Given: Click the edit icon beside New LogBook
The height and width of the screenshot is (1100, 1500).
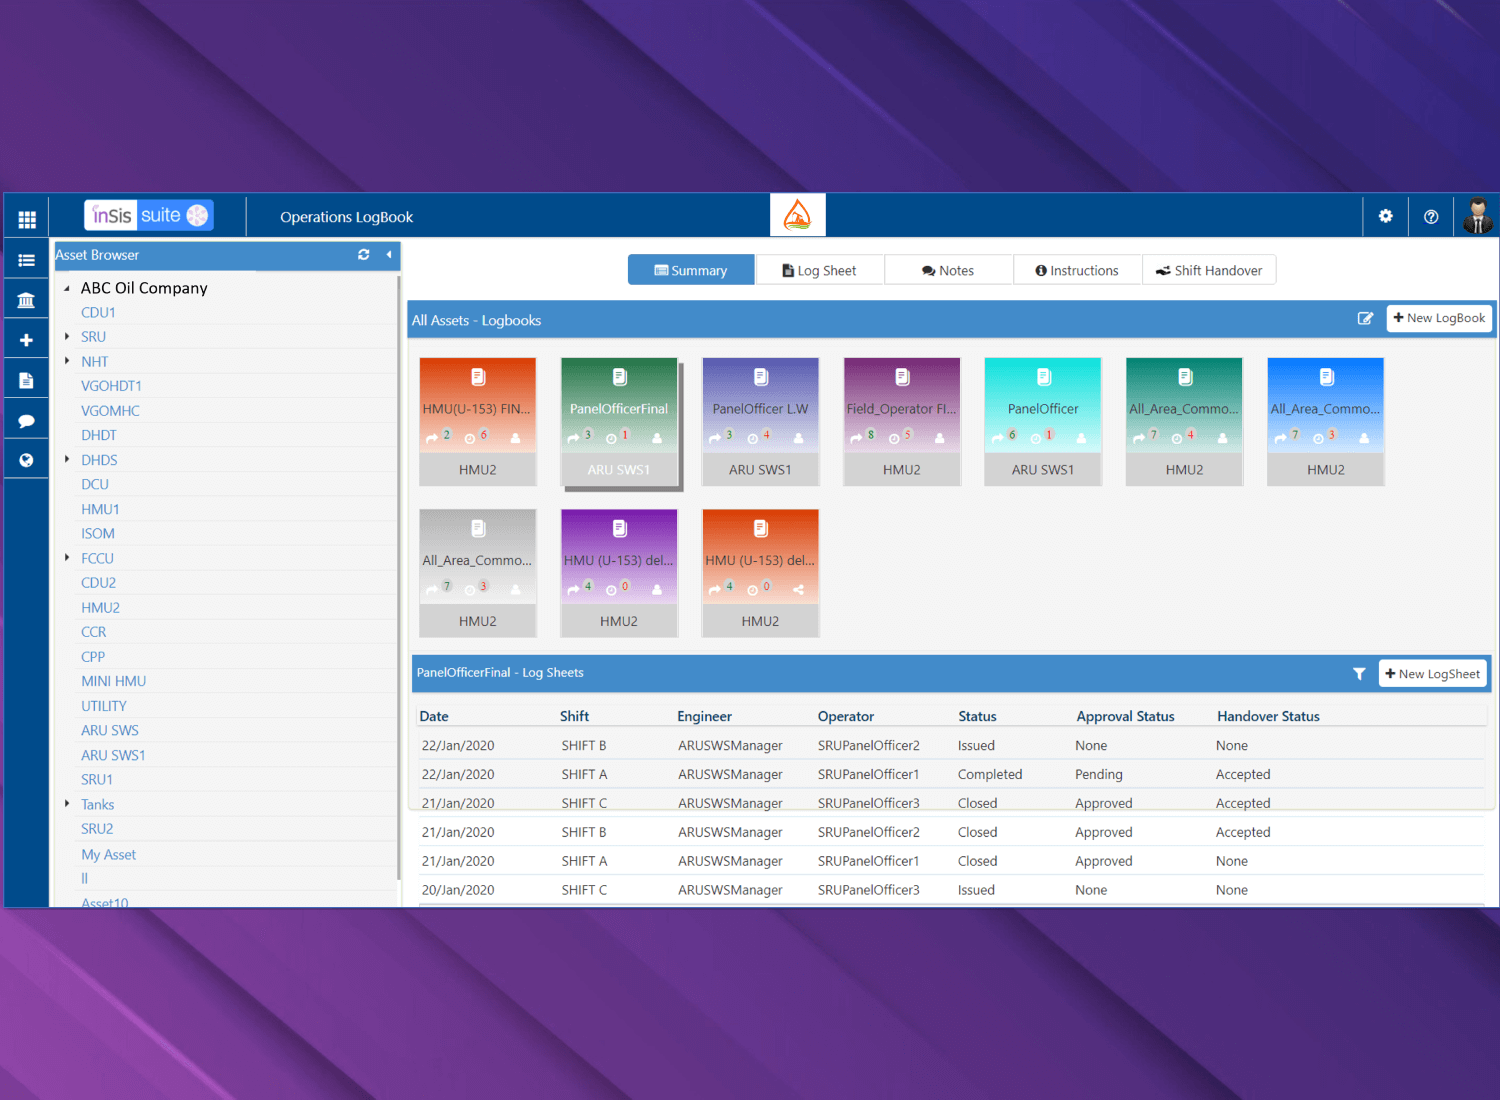Looking at the screenshot, I should [x=1365, y=319].
